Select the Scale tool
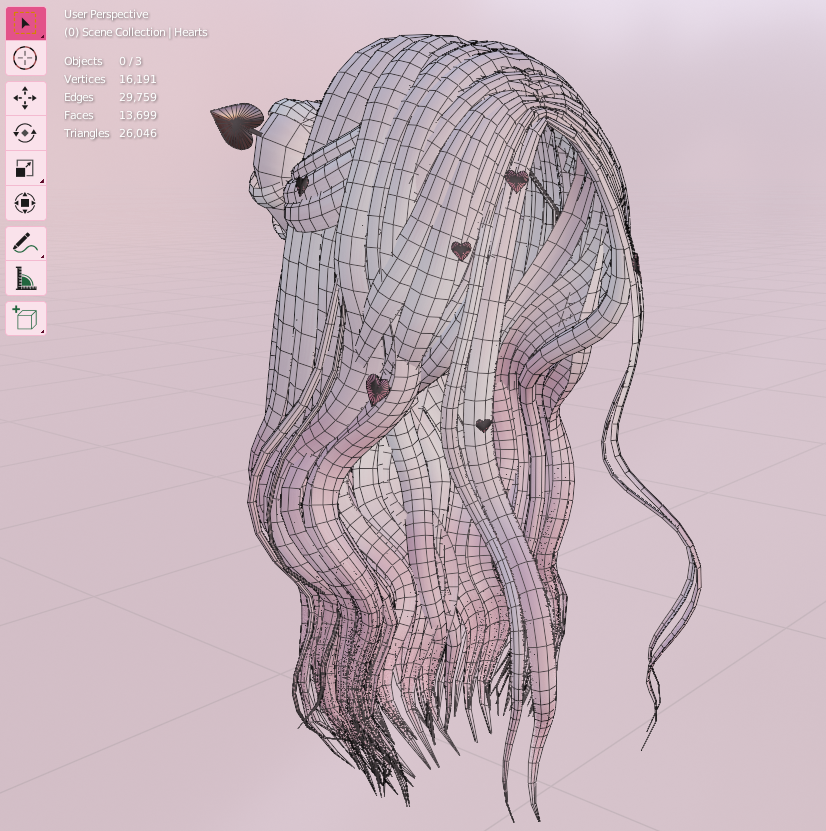Screen dimensions: 826x831 [x=24, y=167]
